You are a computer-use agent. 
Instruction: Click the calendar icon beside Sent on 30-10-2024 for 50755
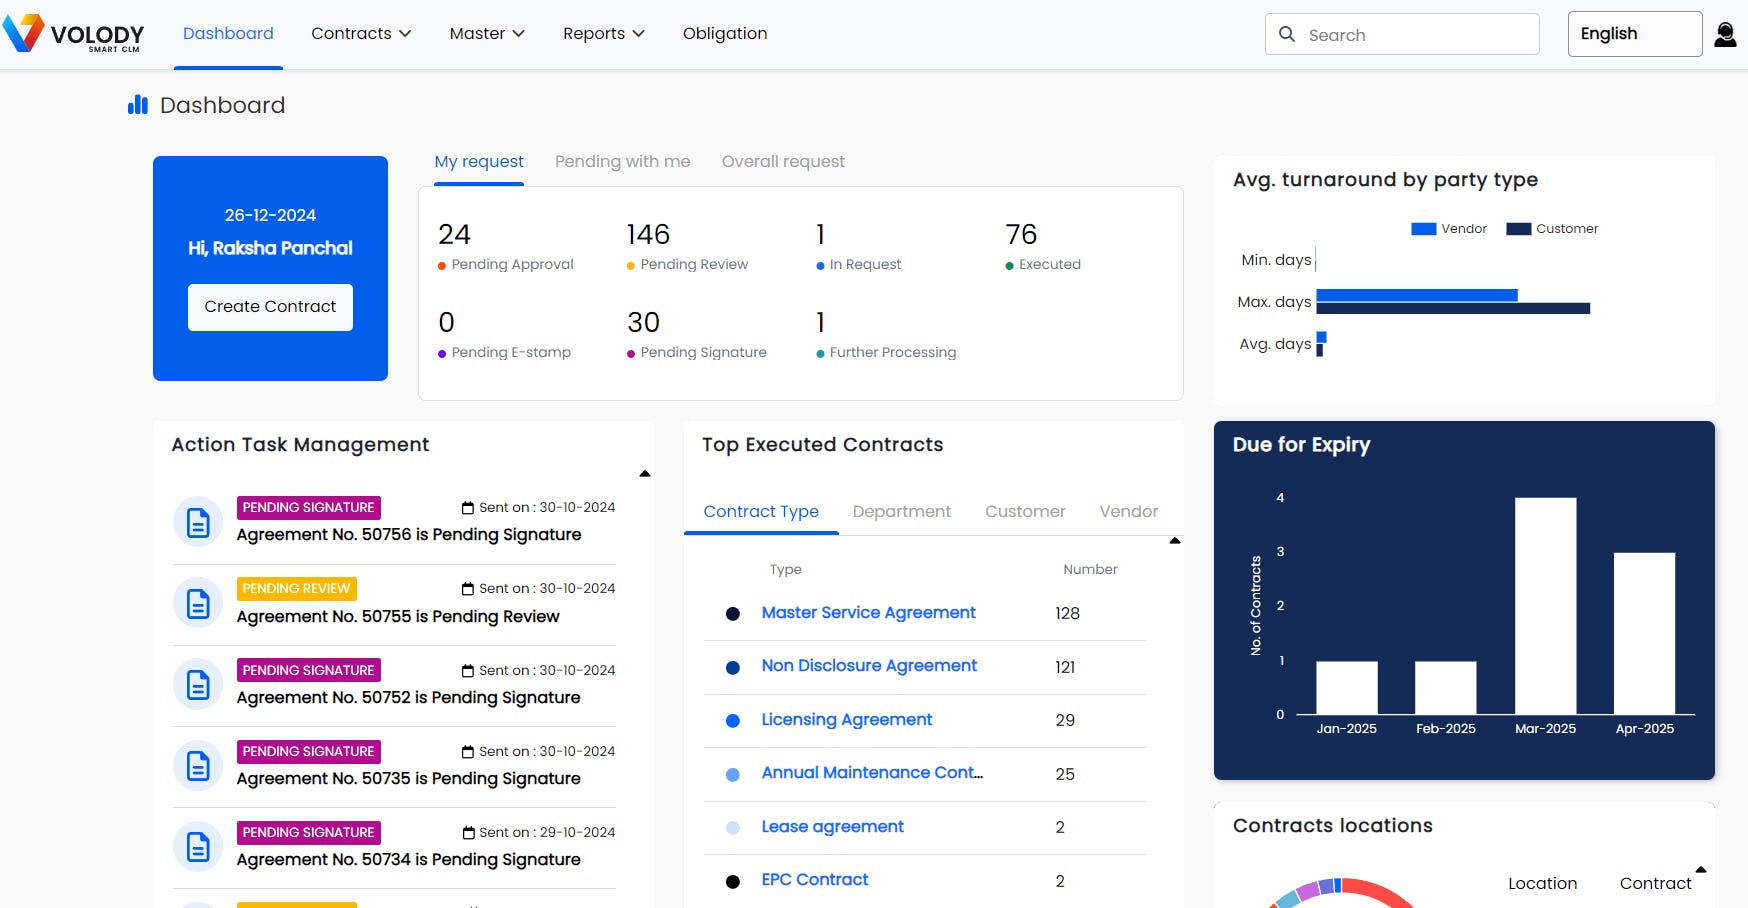(466, 588)
